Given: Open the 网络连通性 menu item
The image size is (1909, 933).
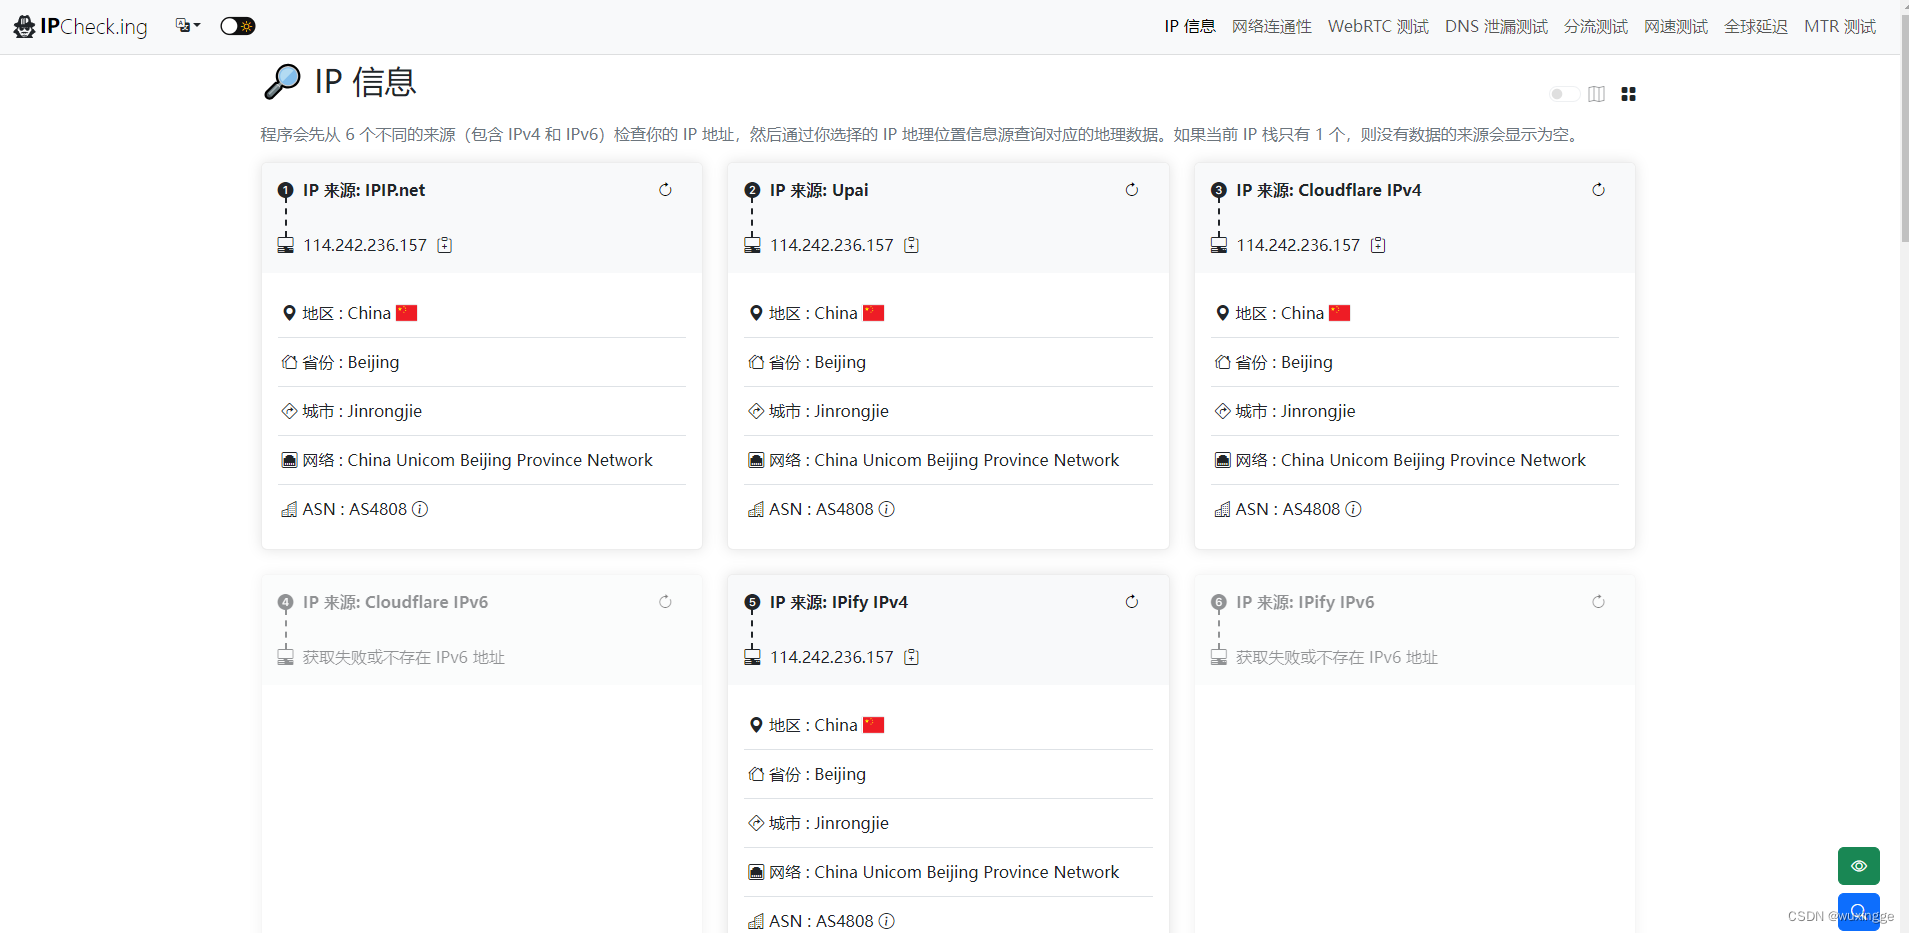Looking at the screenshot, I should 1272,27.
